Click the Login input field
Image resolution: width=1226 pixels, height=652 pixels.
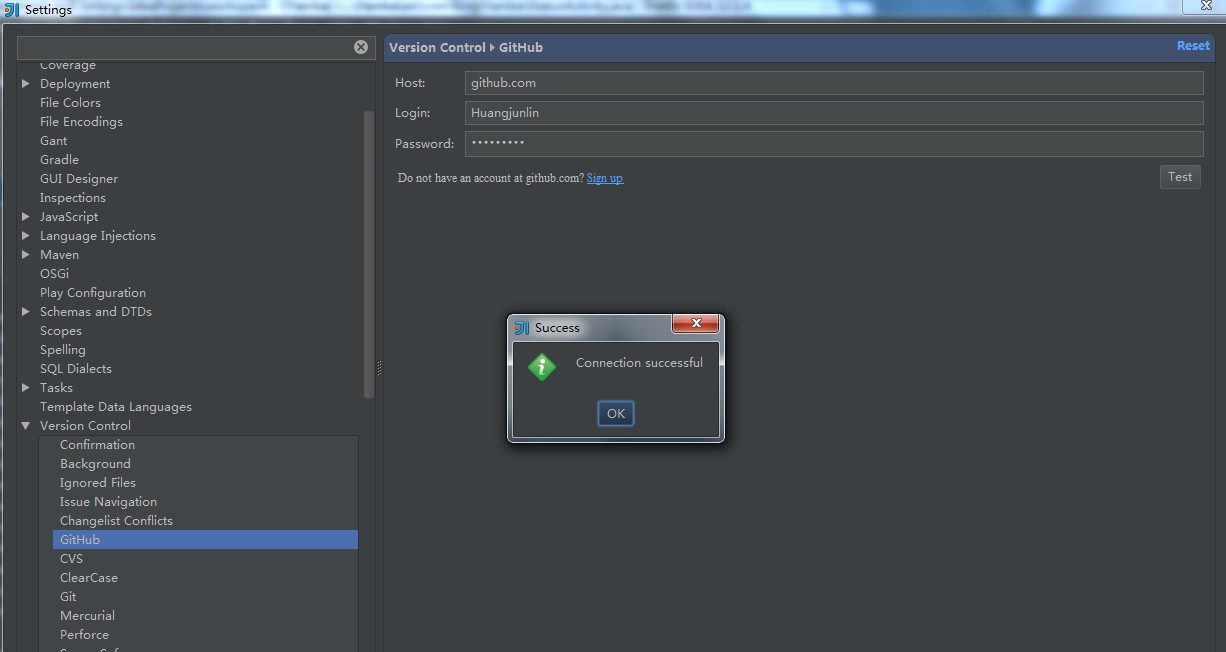[x=834, y=113]
